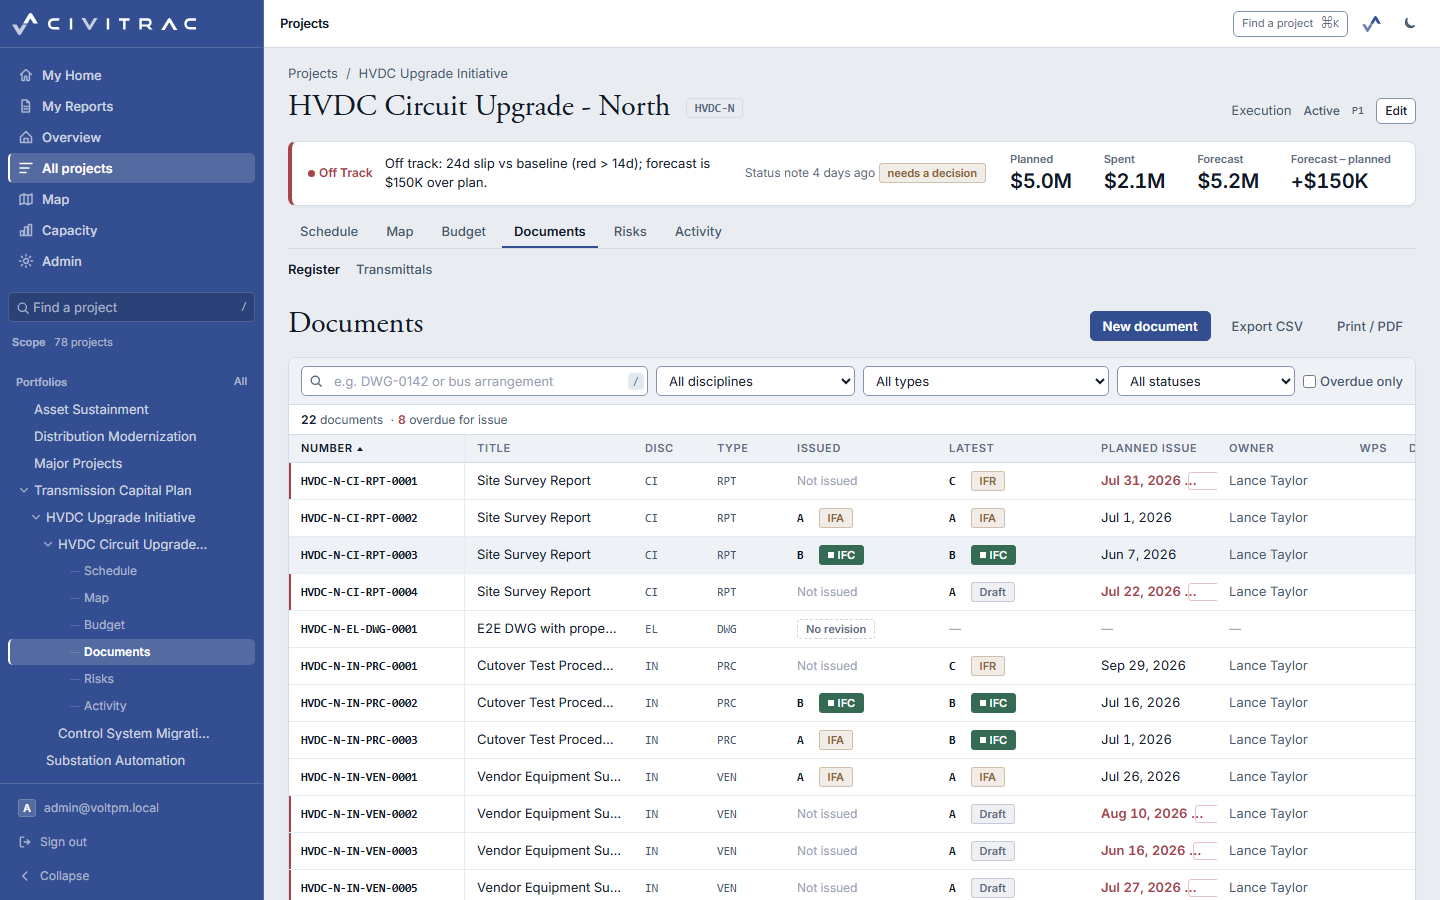Click No revision badge
The image size is (1440, 900).
pos(836,629)
